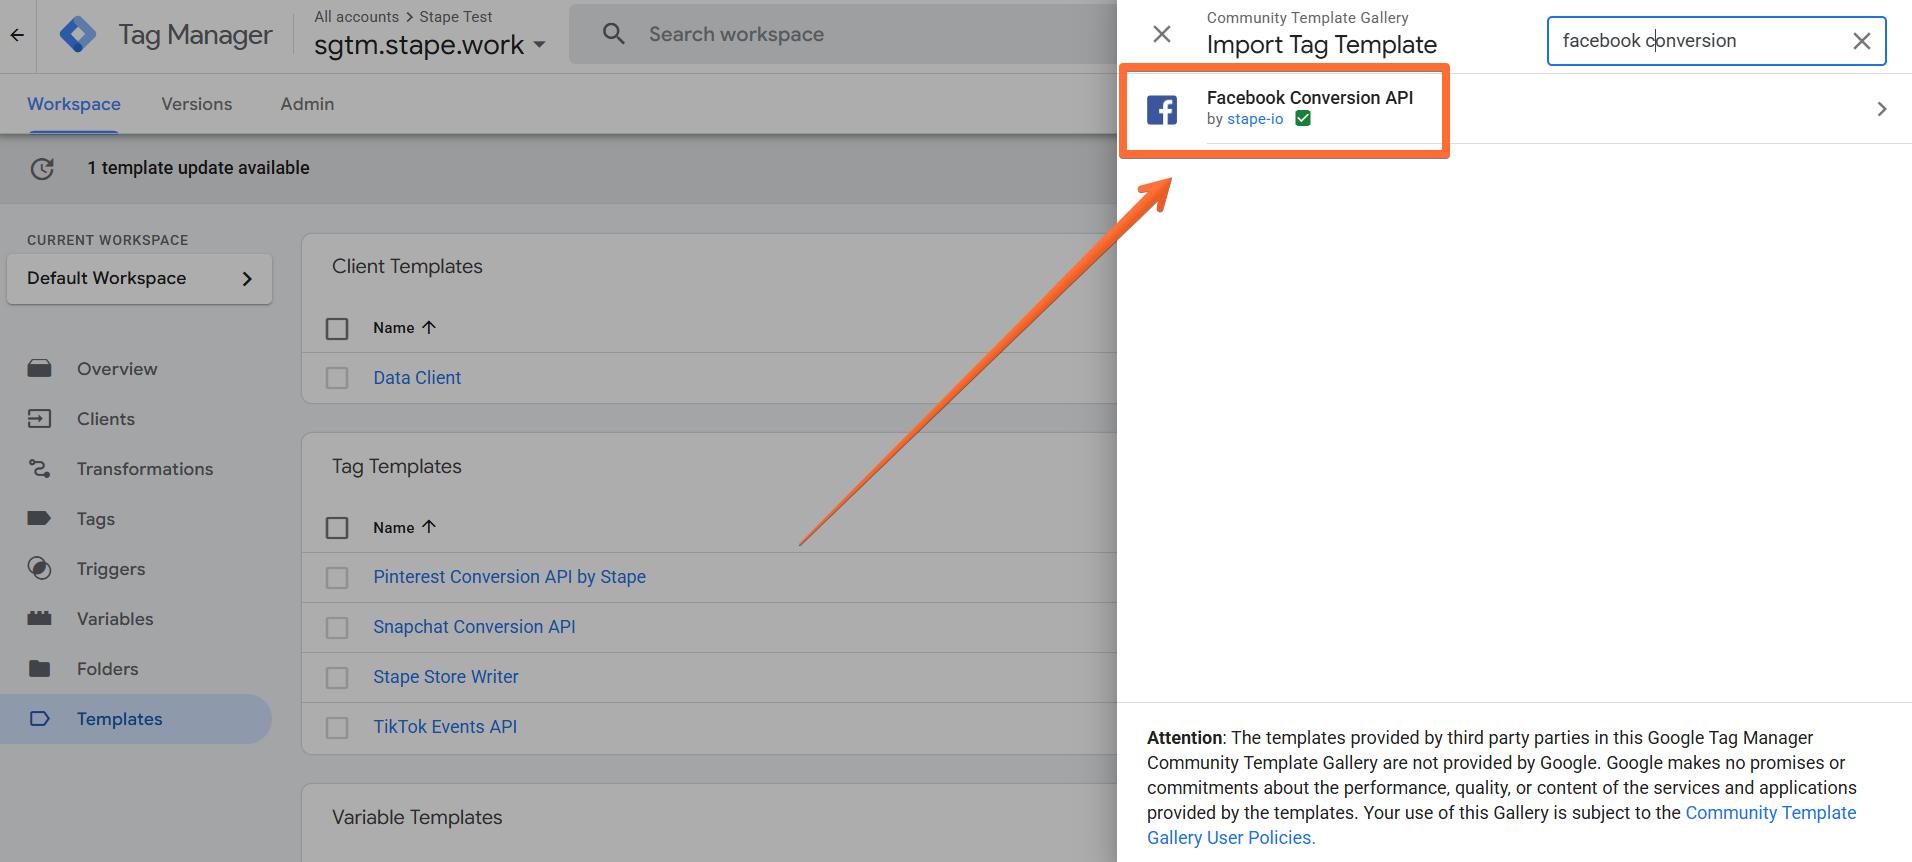Open the Tags section
1912x862 pixels.
tap(96, 519)
